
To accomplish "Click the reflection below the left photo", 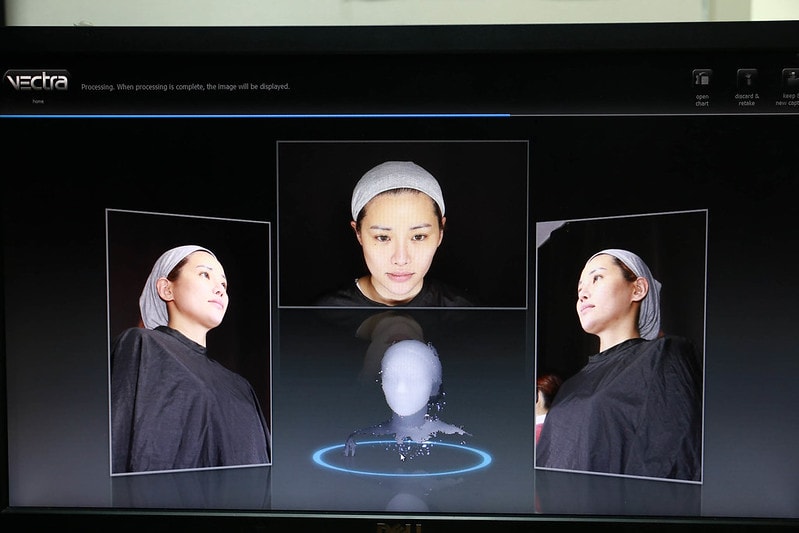I will pyautogui.click(x=190, y=488).
